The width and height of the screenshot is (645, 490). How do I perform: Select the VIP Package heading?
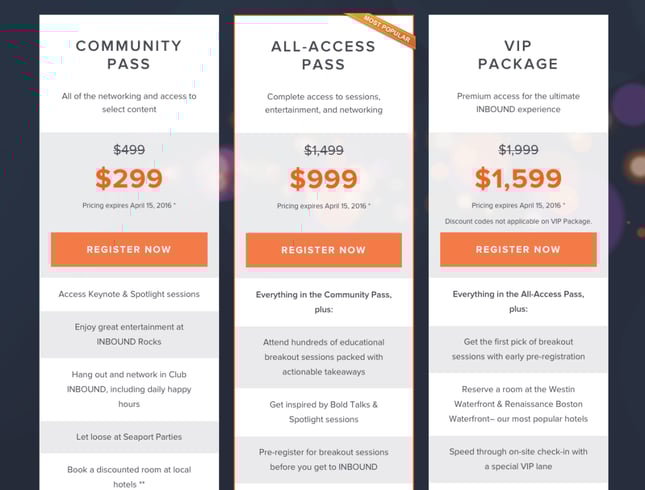[x=518, y=54]
